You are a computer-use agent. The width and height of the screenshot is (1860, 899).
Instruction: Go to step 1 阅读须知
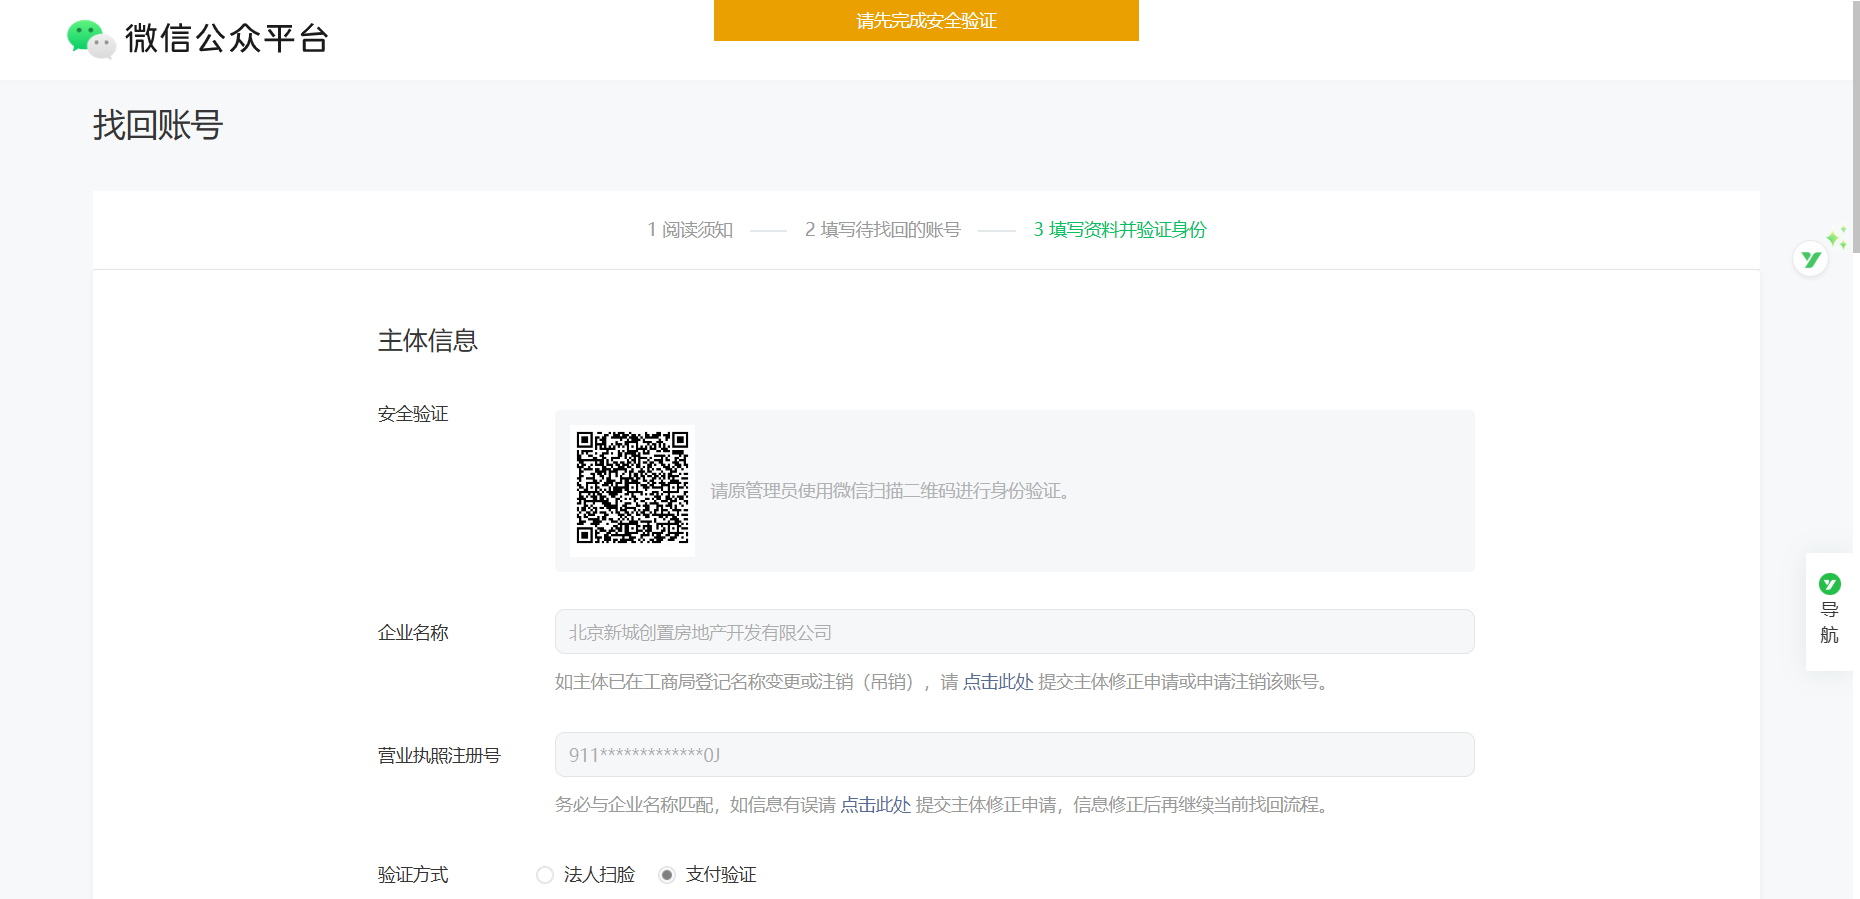coord(690,230)
